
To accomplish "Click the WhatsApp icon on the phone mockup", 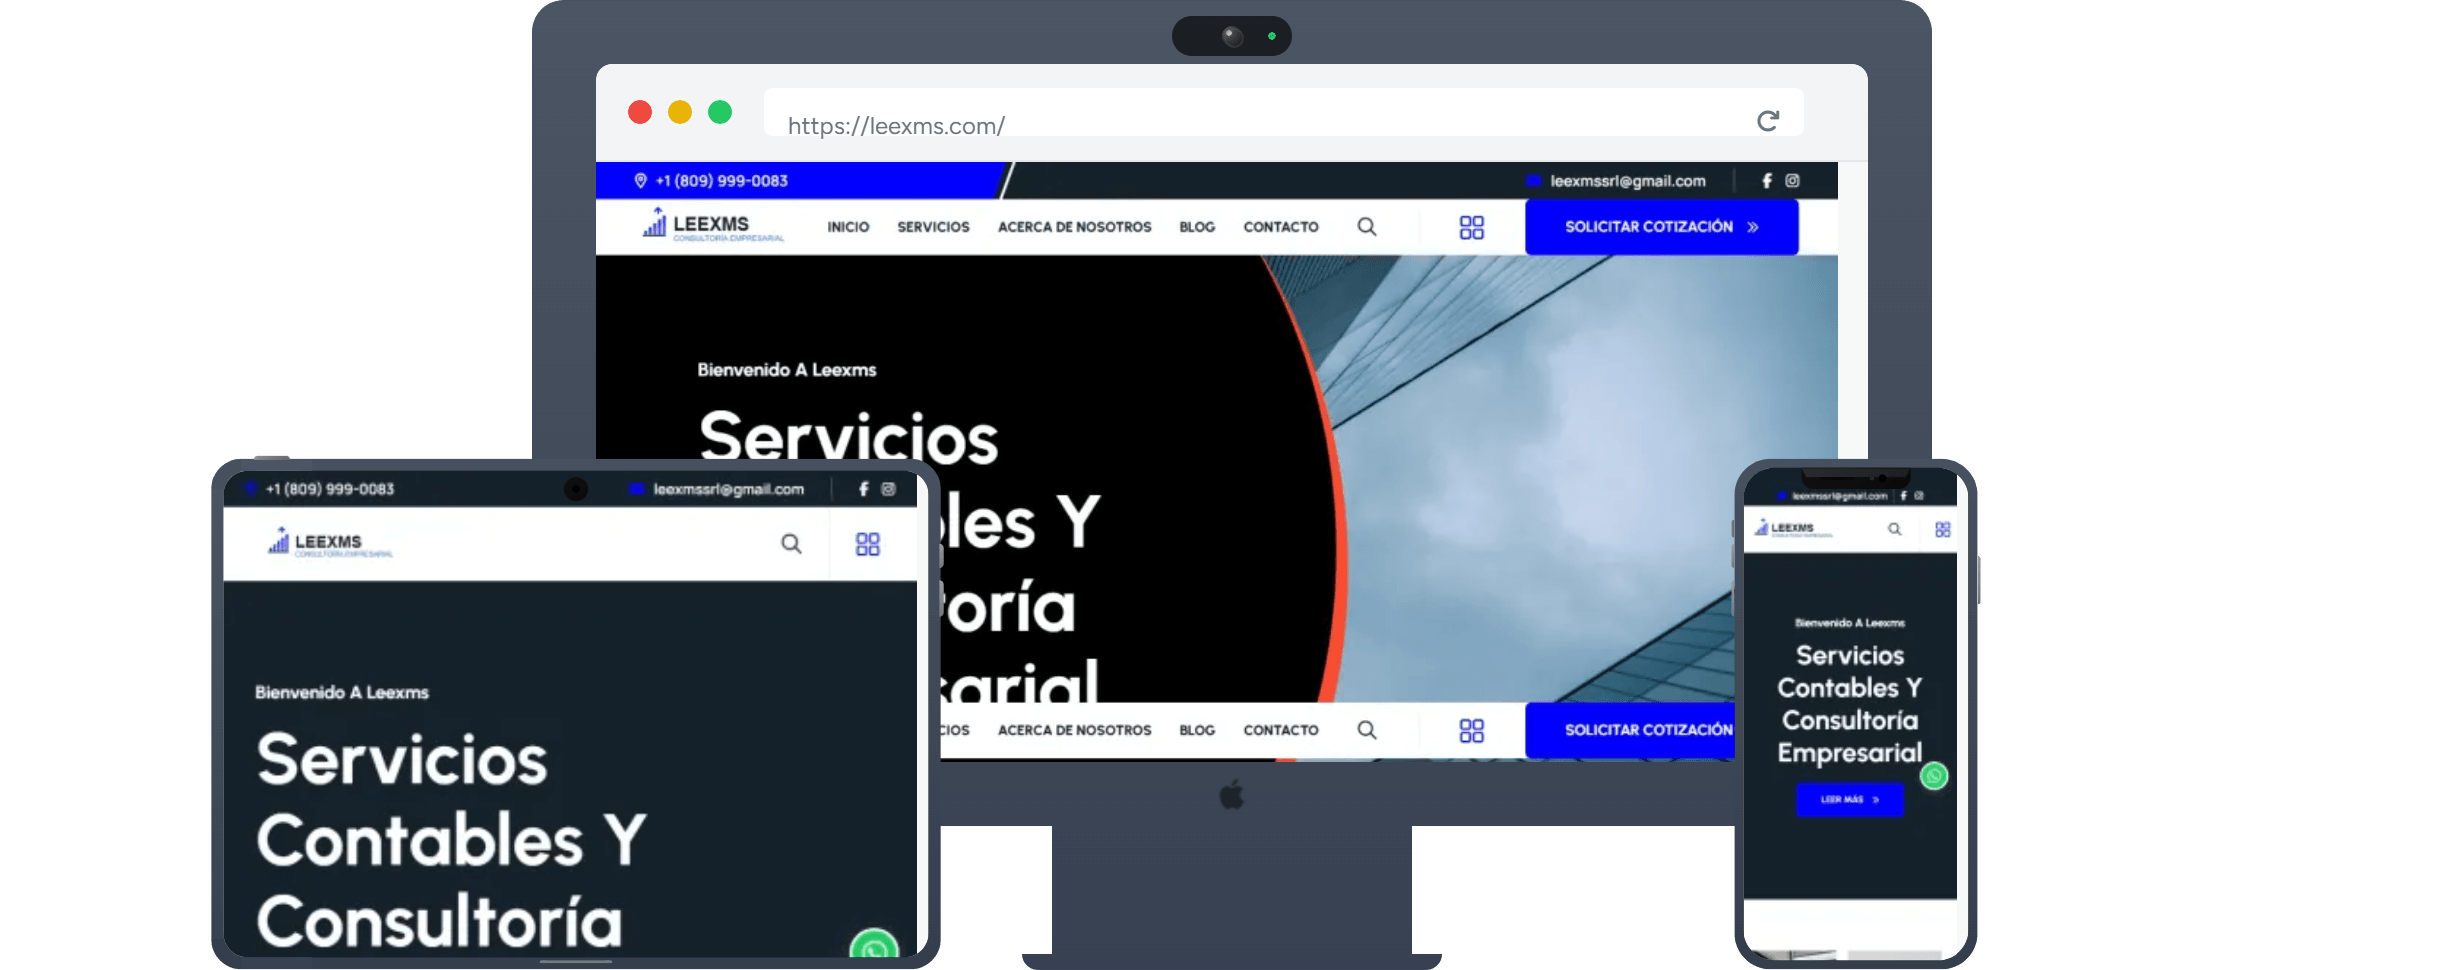I will point(1935,776).
